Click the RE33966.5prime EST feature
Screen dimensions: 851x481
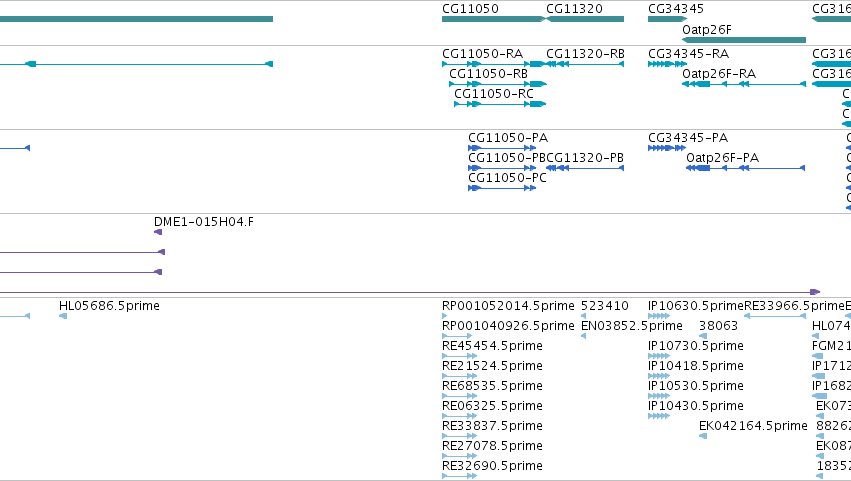pos(775,316)
